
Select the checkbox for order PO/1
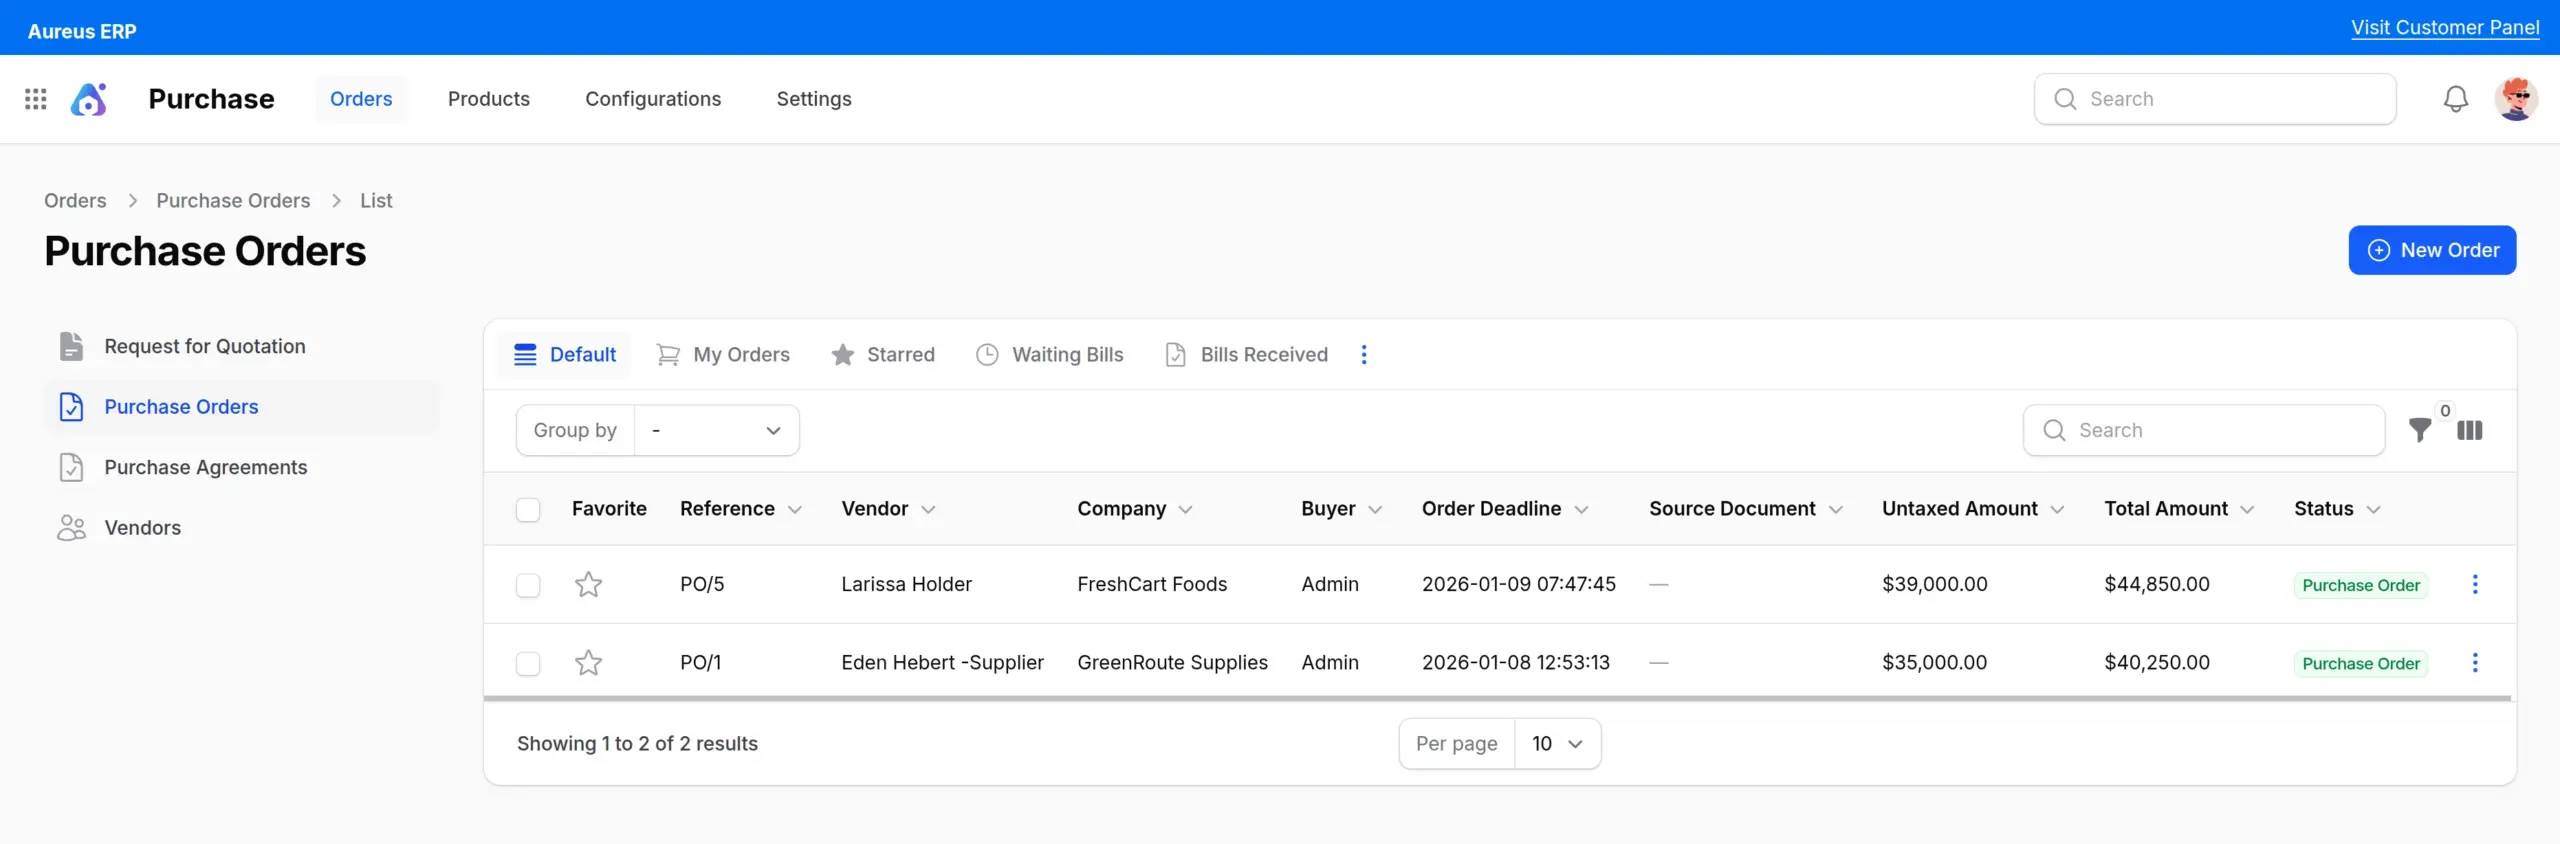[528, 663]
